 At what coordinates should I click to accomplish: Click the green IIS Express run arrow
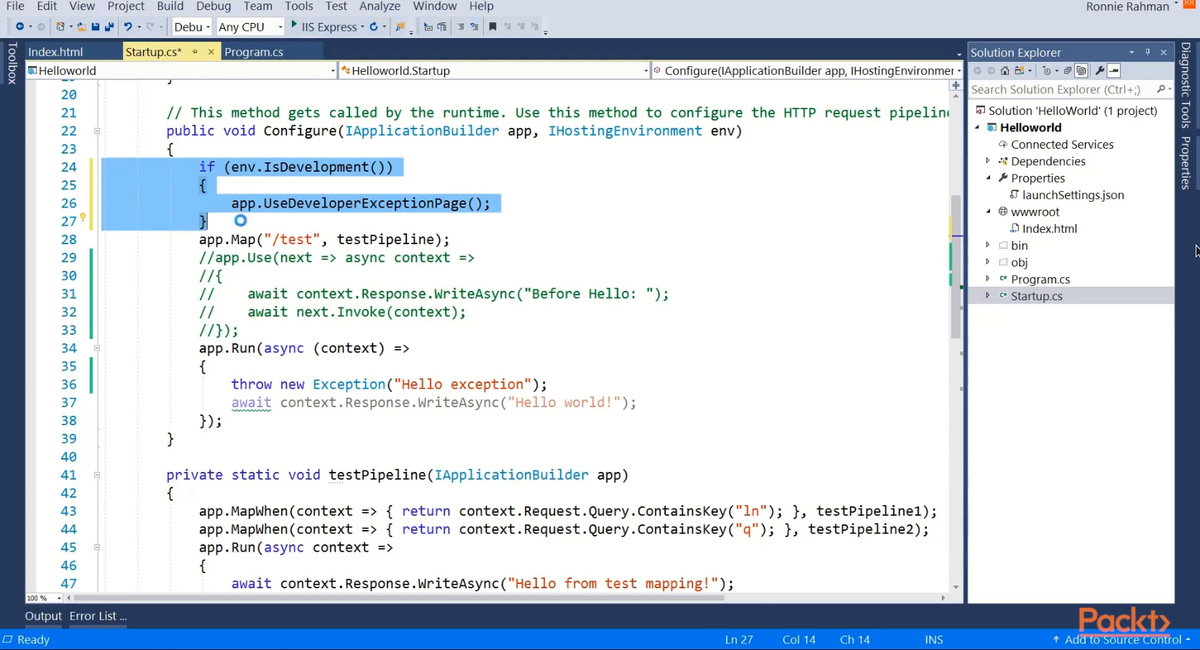click(x=294, y=25)
